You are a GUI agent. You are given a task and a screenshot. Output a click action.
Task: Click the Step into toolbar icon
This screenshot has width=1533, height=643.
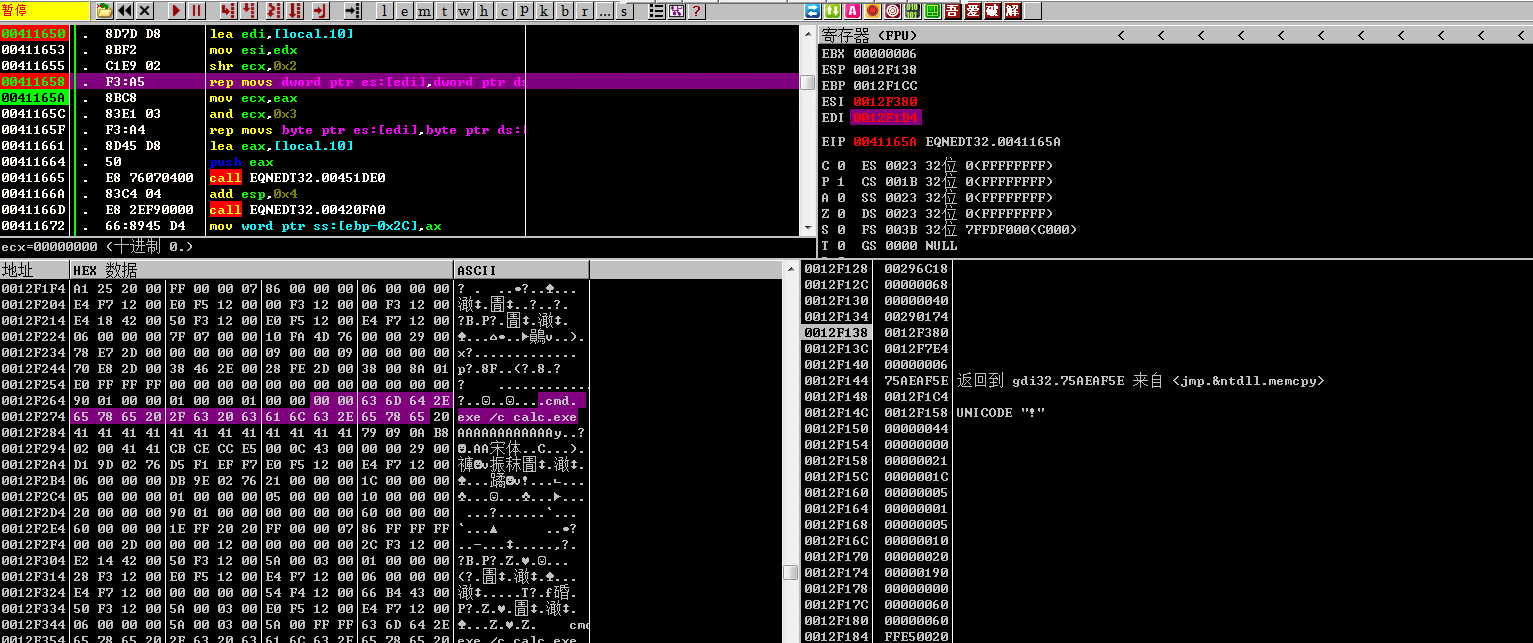(x=228, y=11)
